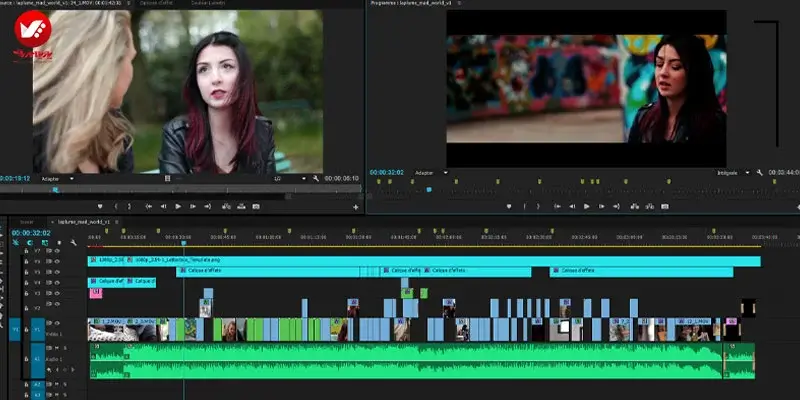Mark Out point in Program monitor

538,206
